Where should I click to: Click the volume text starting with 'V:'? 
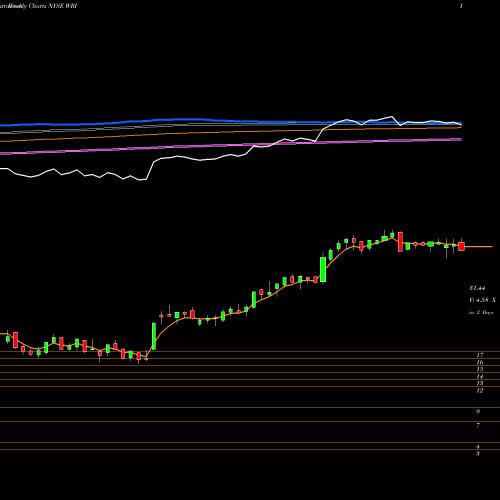tap(482, 300)
